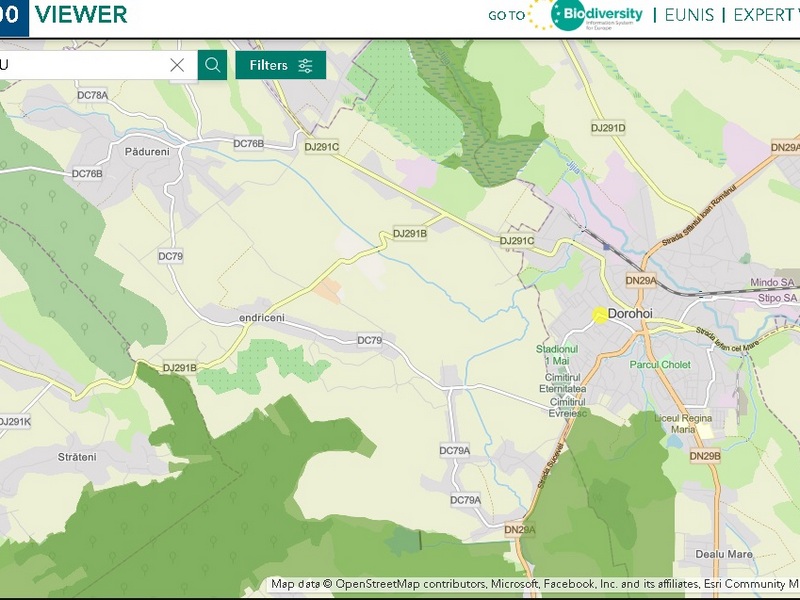Clear the search field with the X
Image resolution: width=800 pixels, height=600 pixels.
[x=177, y=65]
